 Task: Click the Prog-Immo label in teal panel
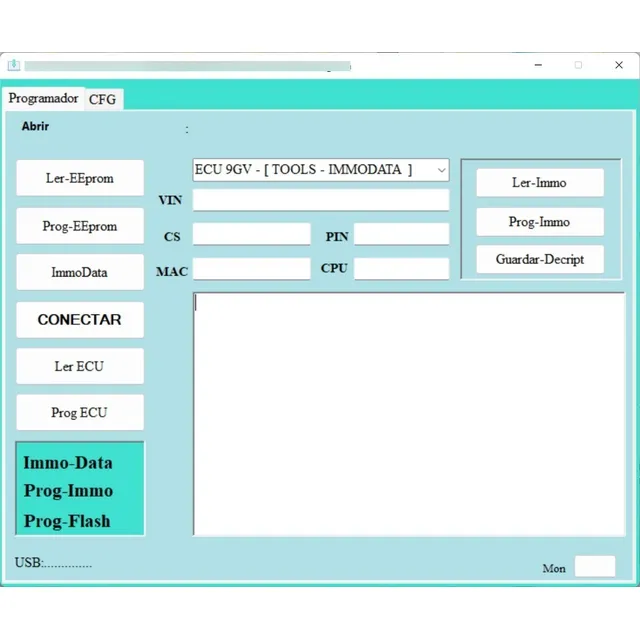68,491
